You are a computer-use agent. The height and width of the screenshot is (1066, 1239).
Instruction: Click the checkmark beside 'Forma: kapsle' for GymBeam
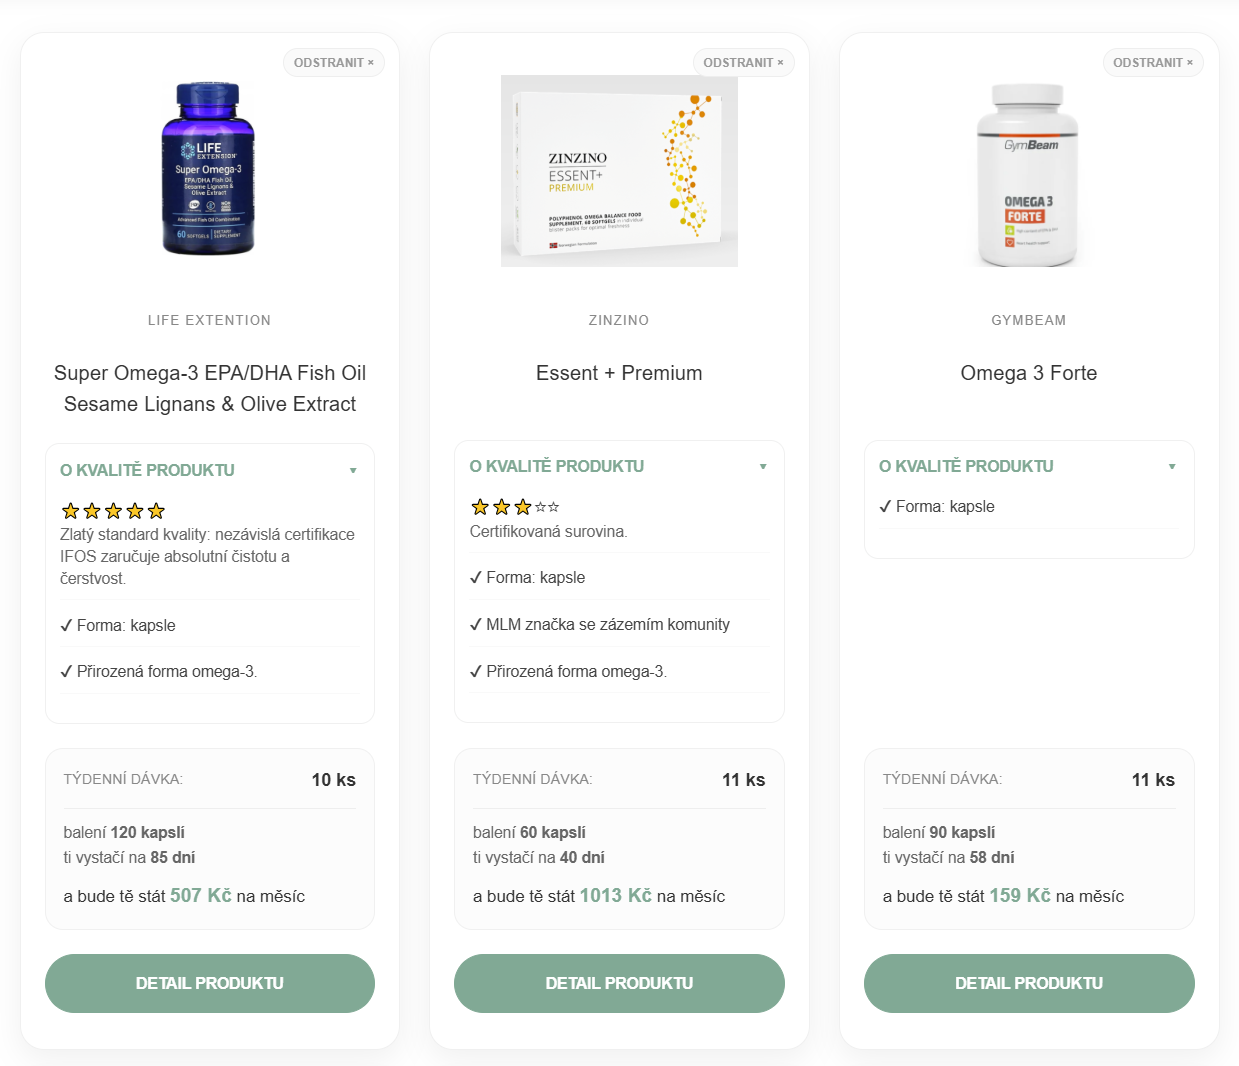885,506
